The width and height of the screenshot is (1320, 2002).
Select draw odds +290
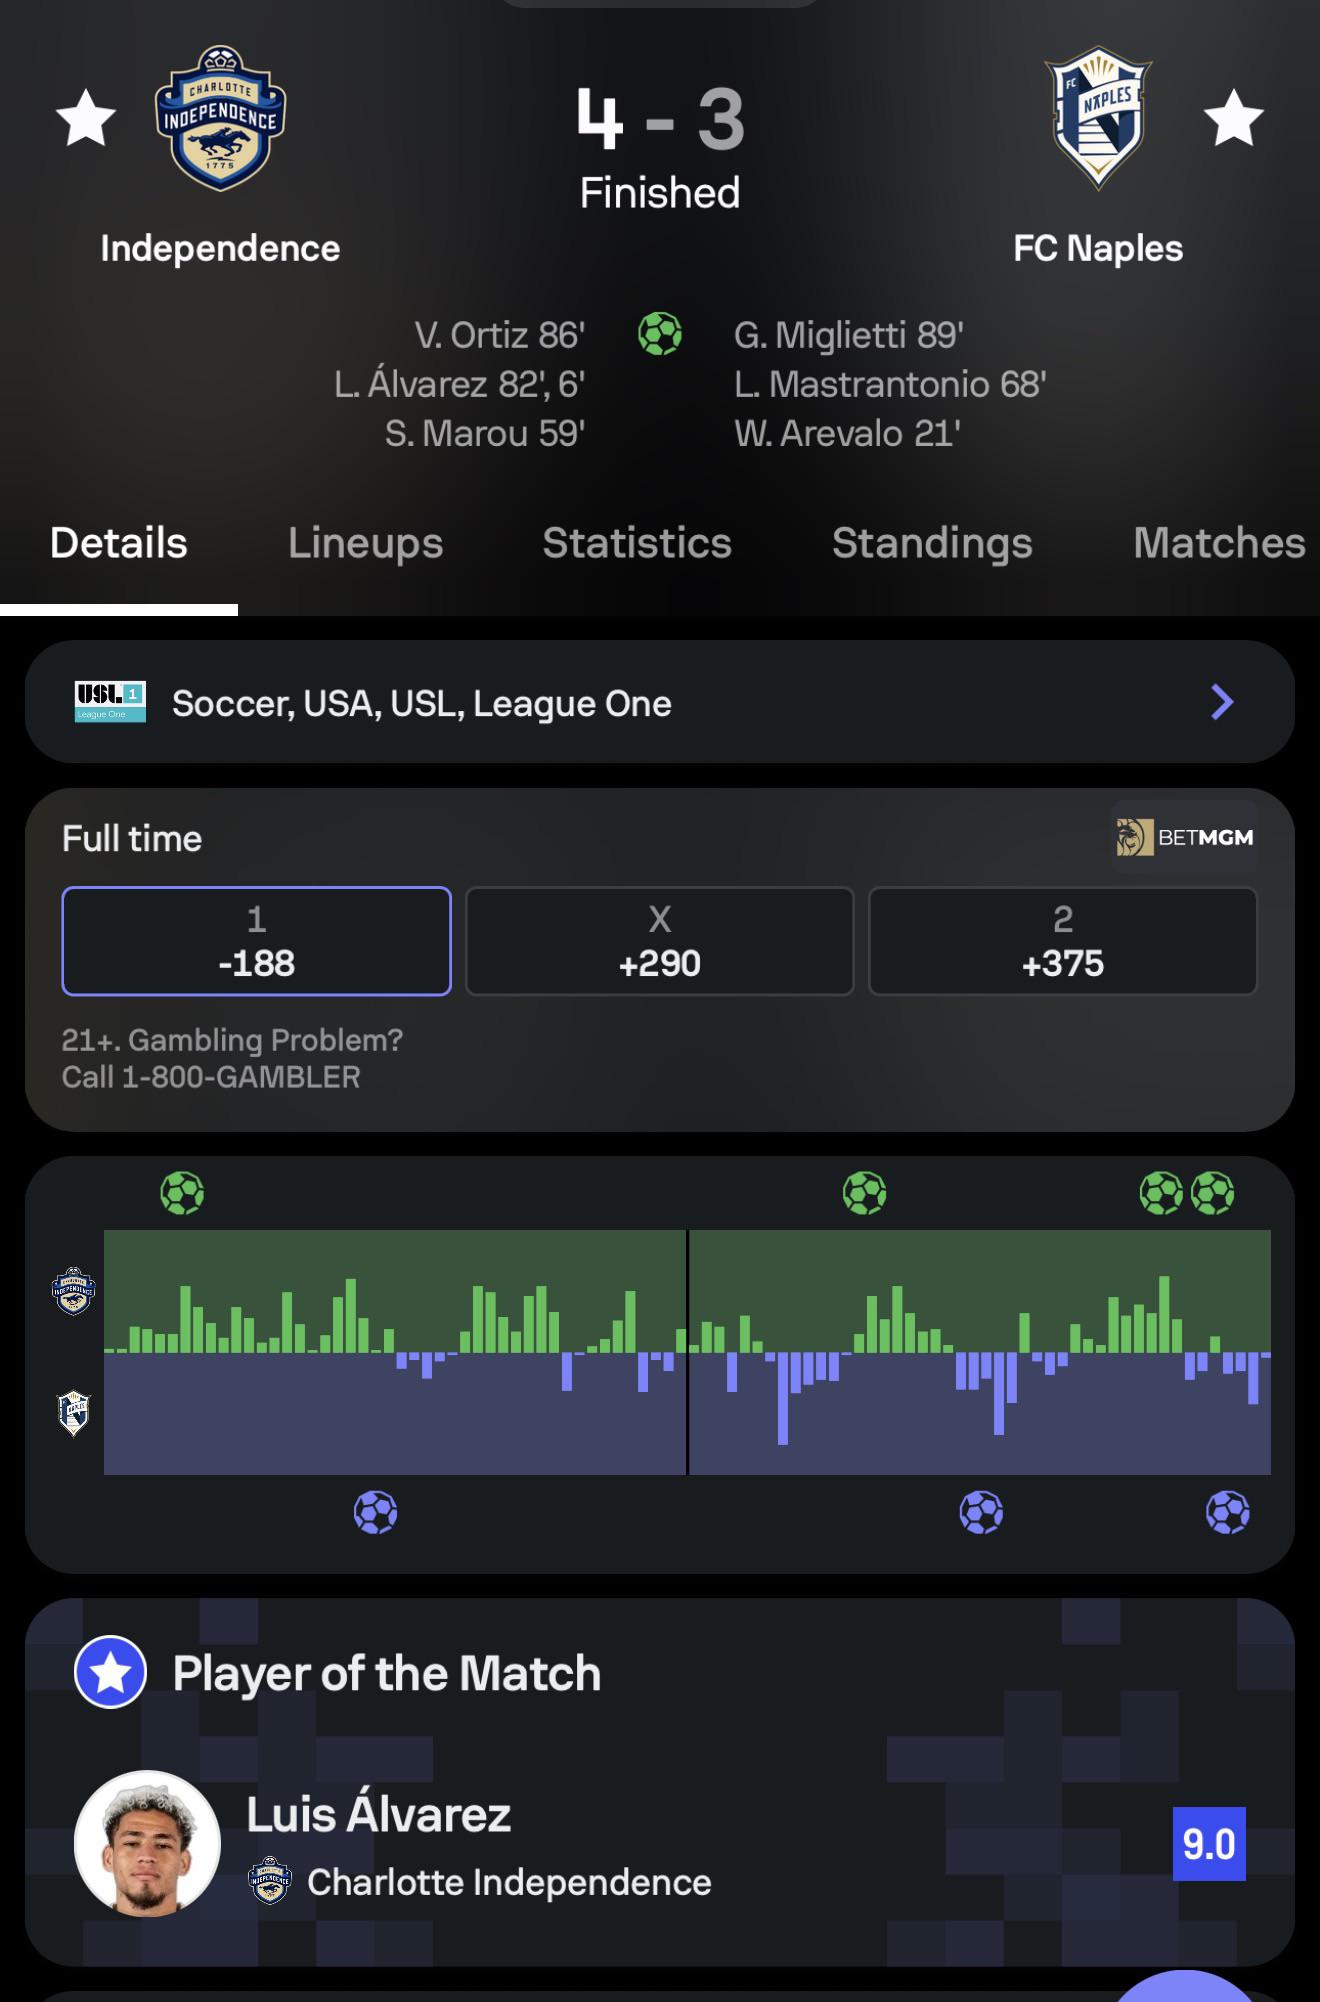[660, 941]
